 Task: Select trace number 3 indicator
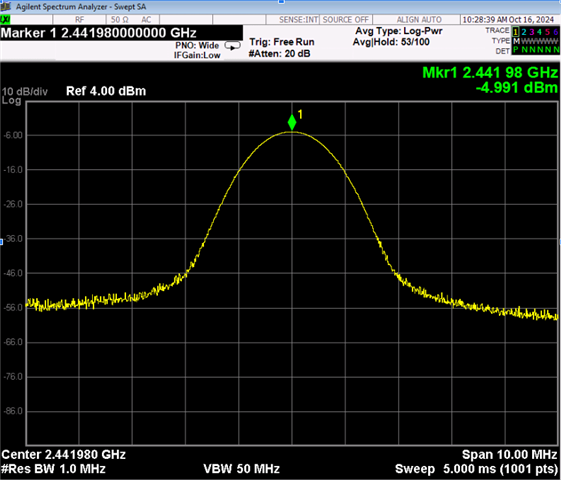pyautogui.click(x=532, y=32)
